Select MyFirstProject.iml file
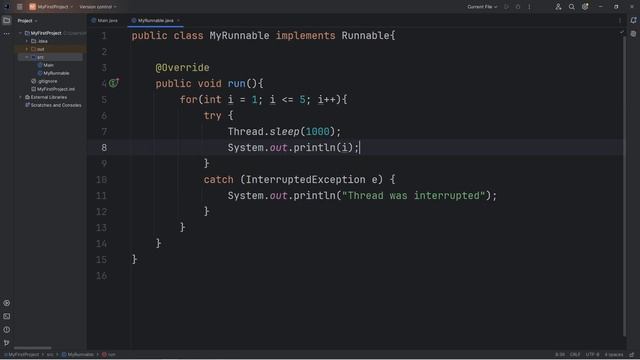The image size is (640, 360). point(53,89)
